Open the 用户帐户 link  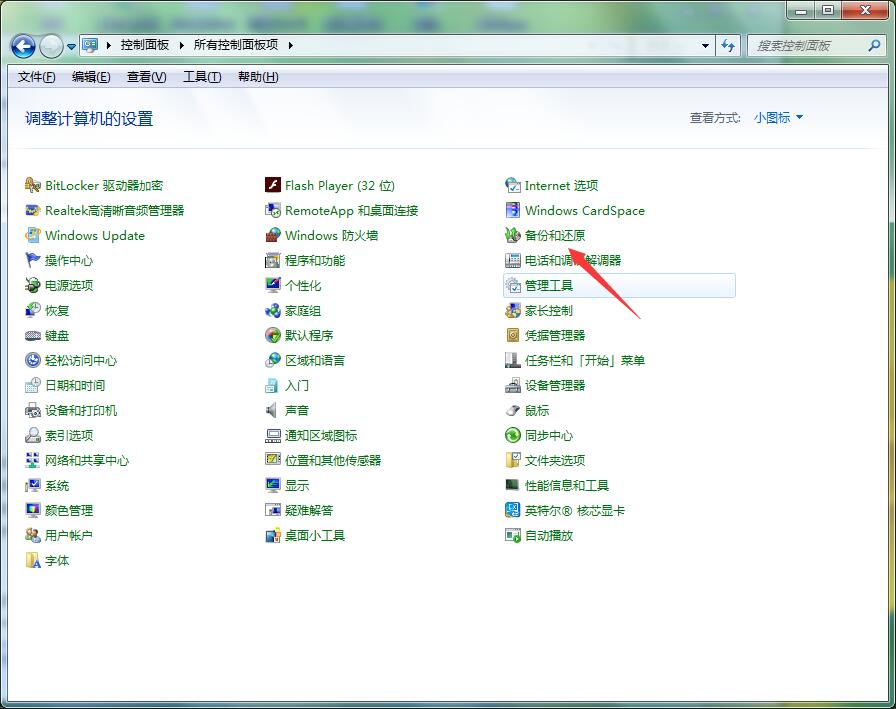tap(69, 535)
